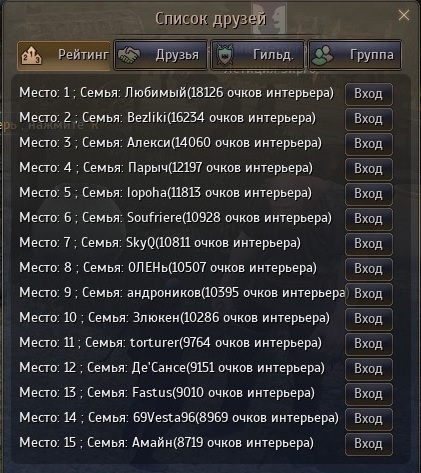Click Вход for family Любимый
The width and height of the screenshot is (421, 473).
point(369,94)
